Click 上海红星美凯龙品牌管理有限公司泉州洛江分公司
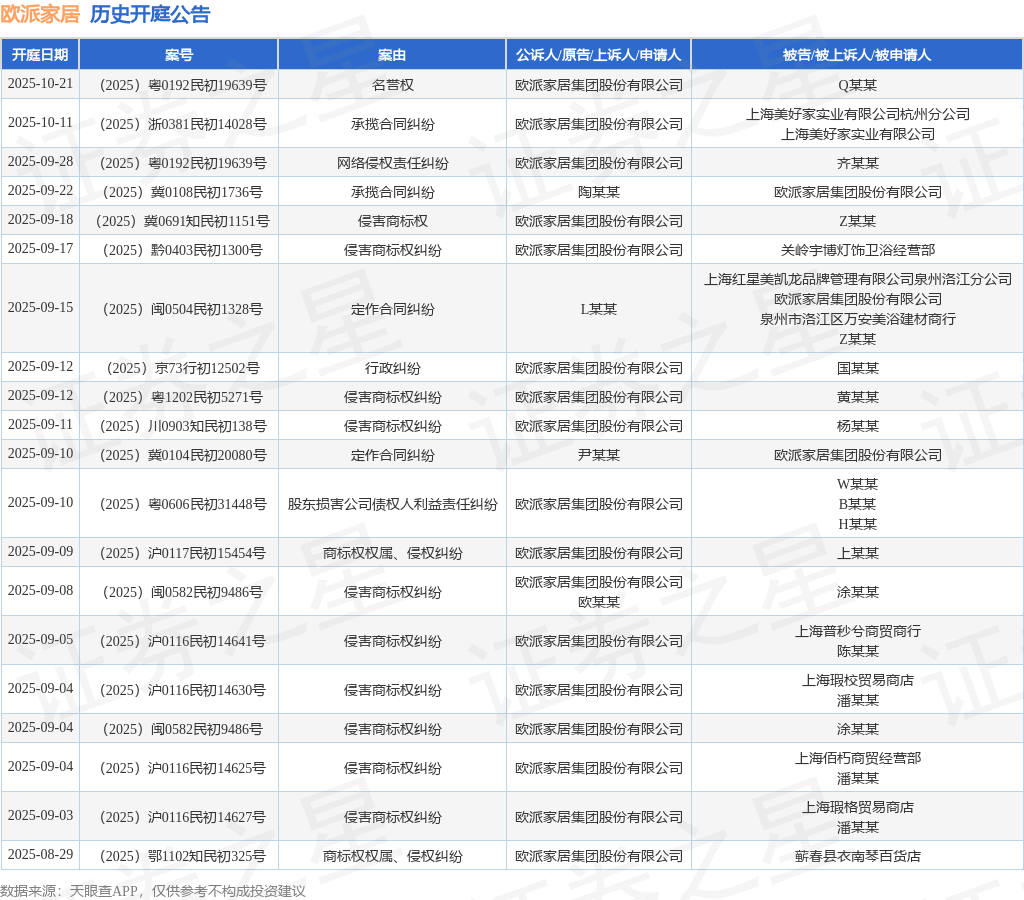Image resolution: width=1024 pixels, height=900 pixels. (857, 279)
